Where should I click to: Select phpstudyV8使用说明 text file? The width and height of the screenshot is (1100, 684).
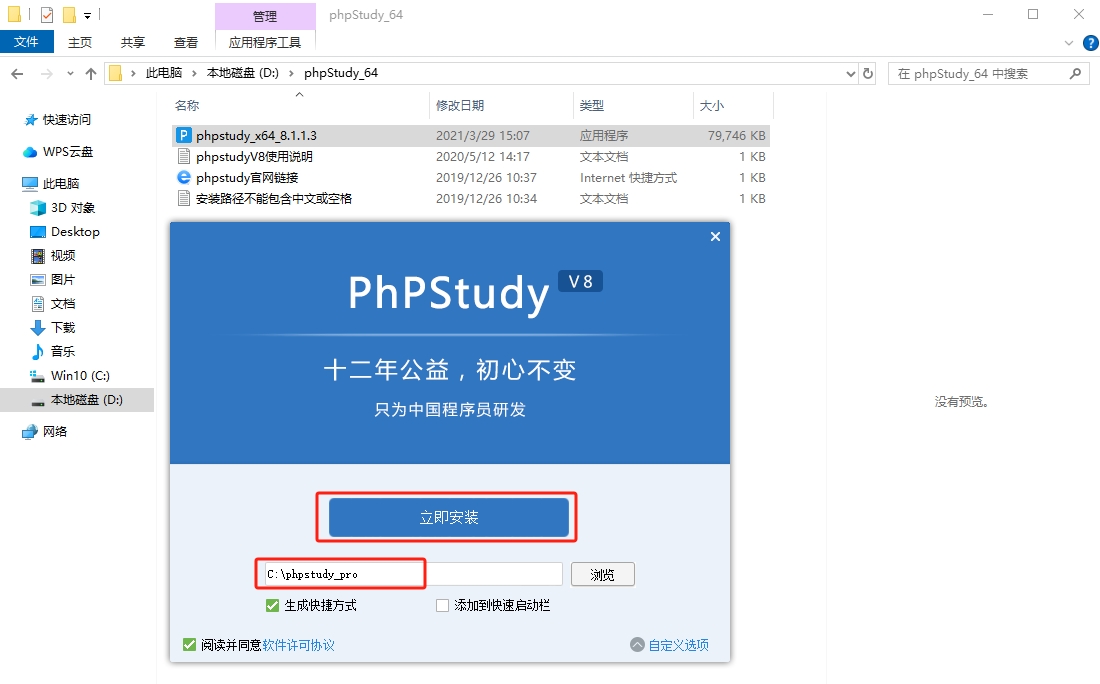click(471, 156)
